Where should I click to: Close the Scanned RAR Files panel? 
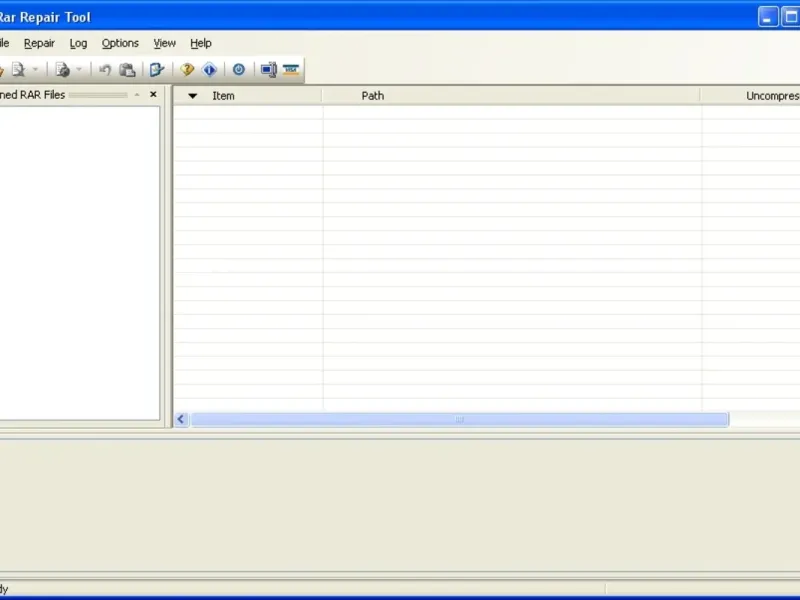[x=153, y=94]
